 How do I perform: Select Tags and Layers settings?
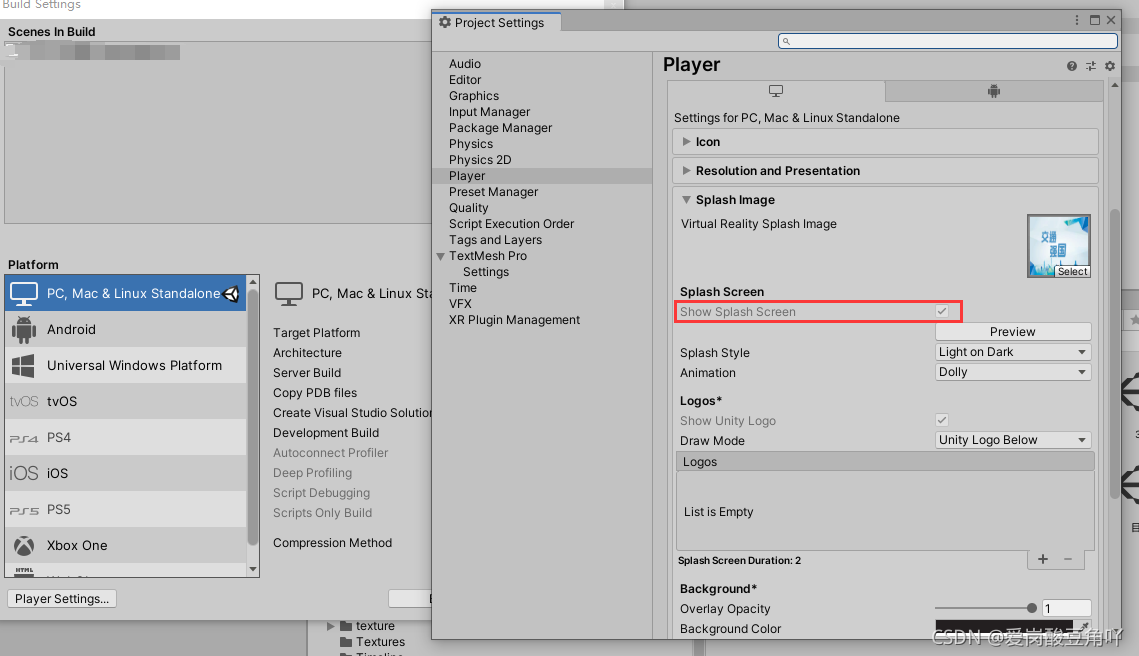click(x=495, y=240)
